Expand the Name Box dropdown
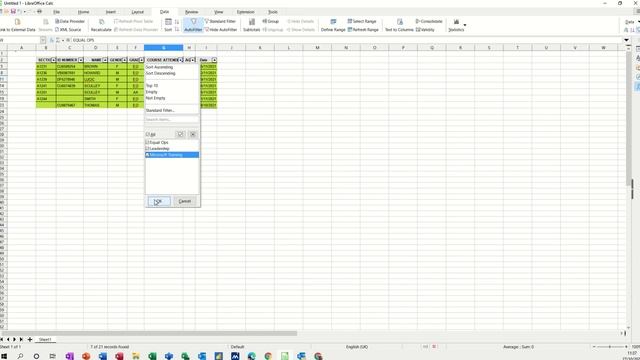The width and height of the screenshot is (640, 360). (43, 40)
